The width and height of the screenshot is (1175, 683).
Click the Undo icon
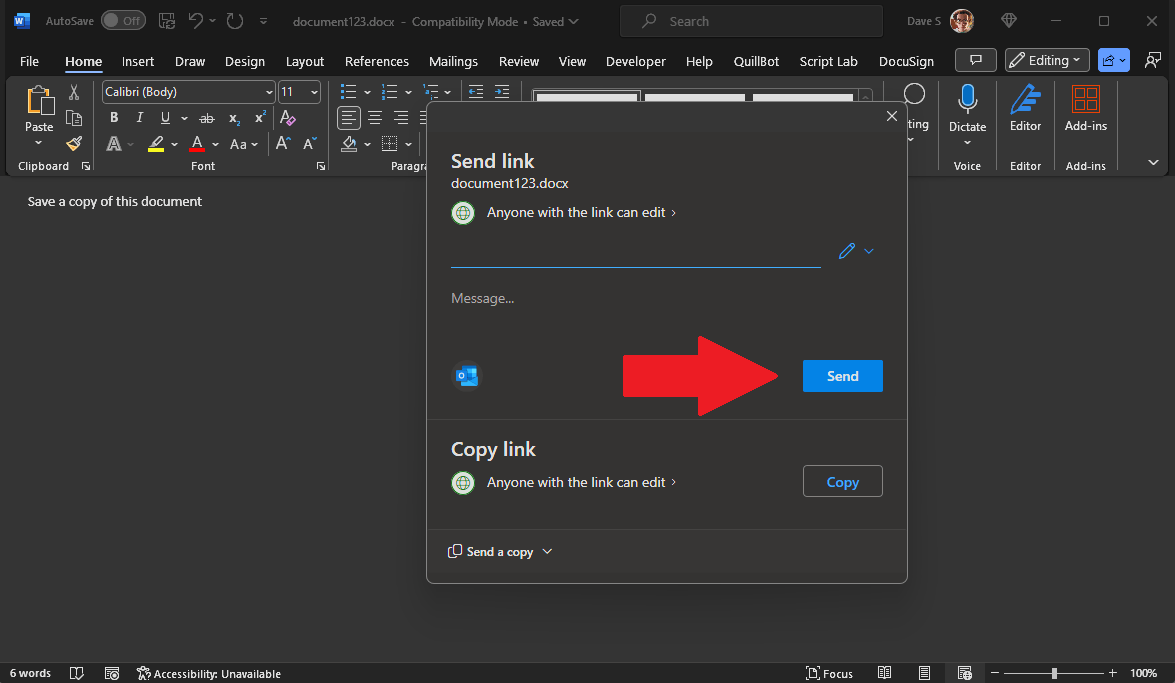coord(196,20)
